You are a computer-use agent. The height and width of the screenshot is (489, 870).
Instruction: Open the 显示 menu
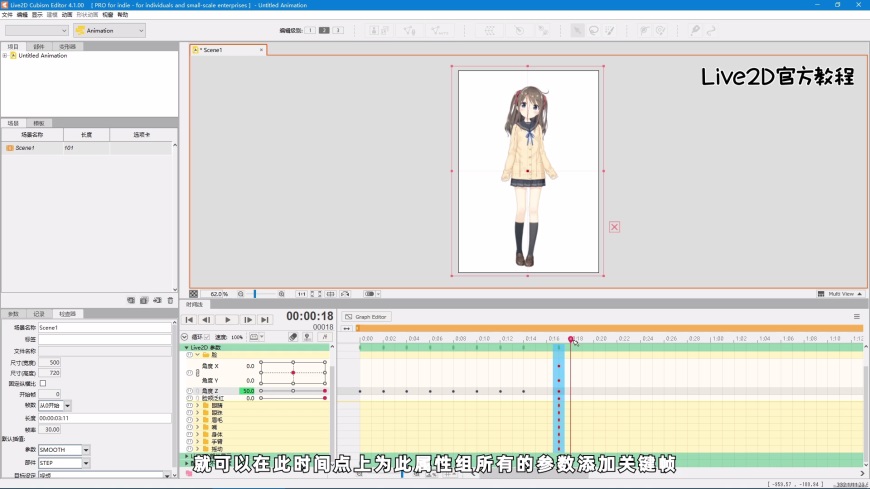(x=37, y=14)
